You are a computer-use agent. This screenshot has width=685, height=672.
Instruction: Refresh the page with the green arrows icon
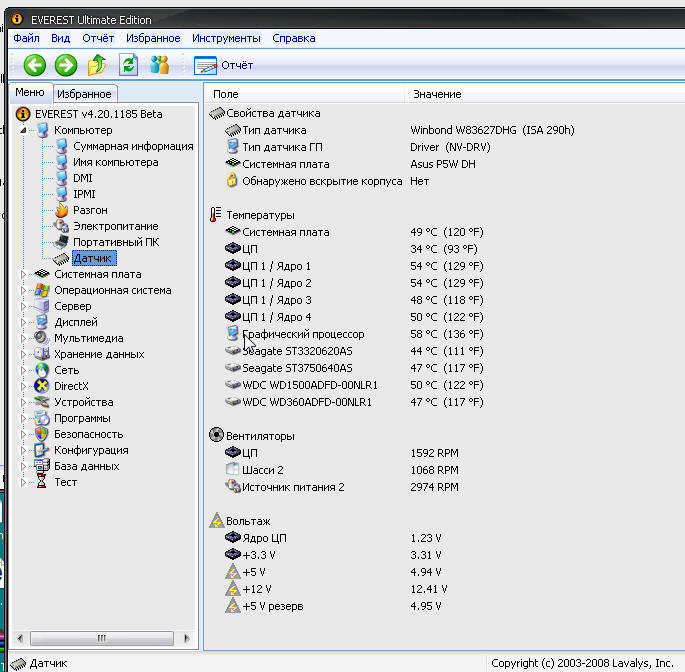point(128,65)
